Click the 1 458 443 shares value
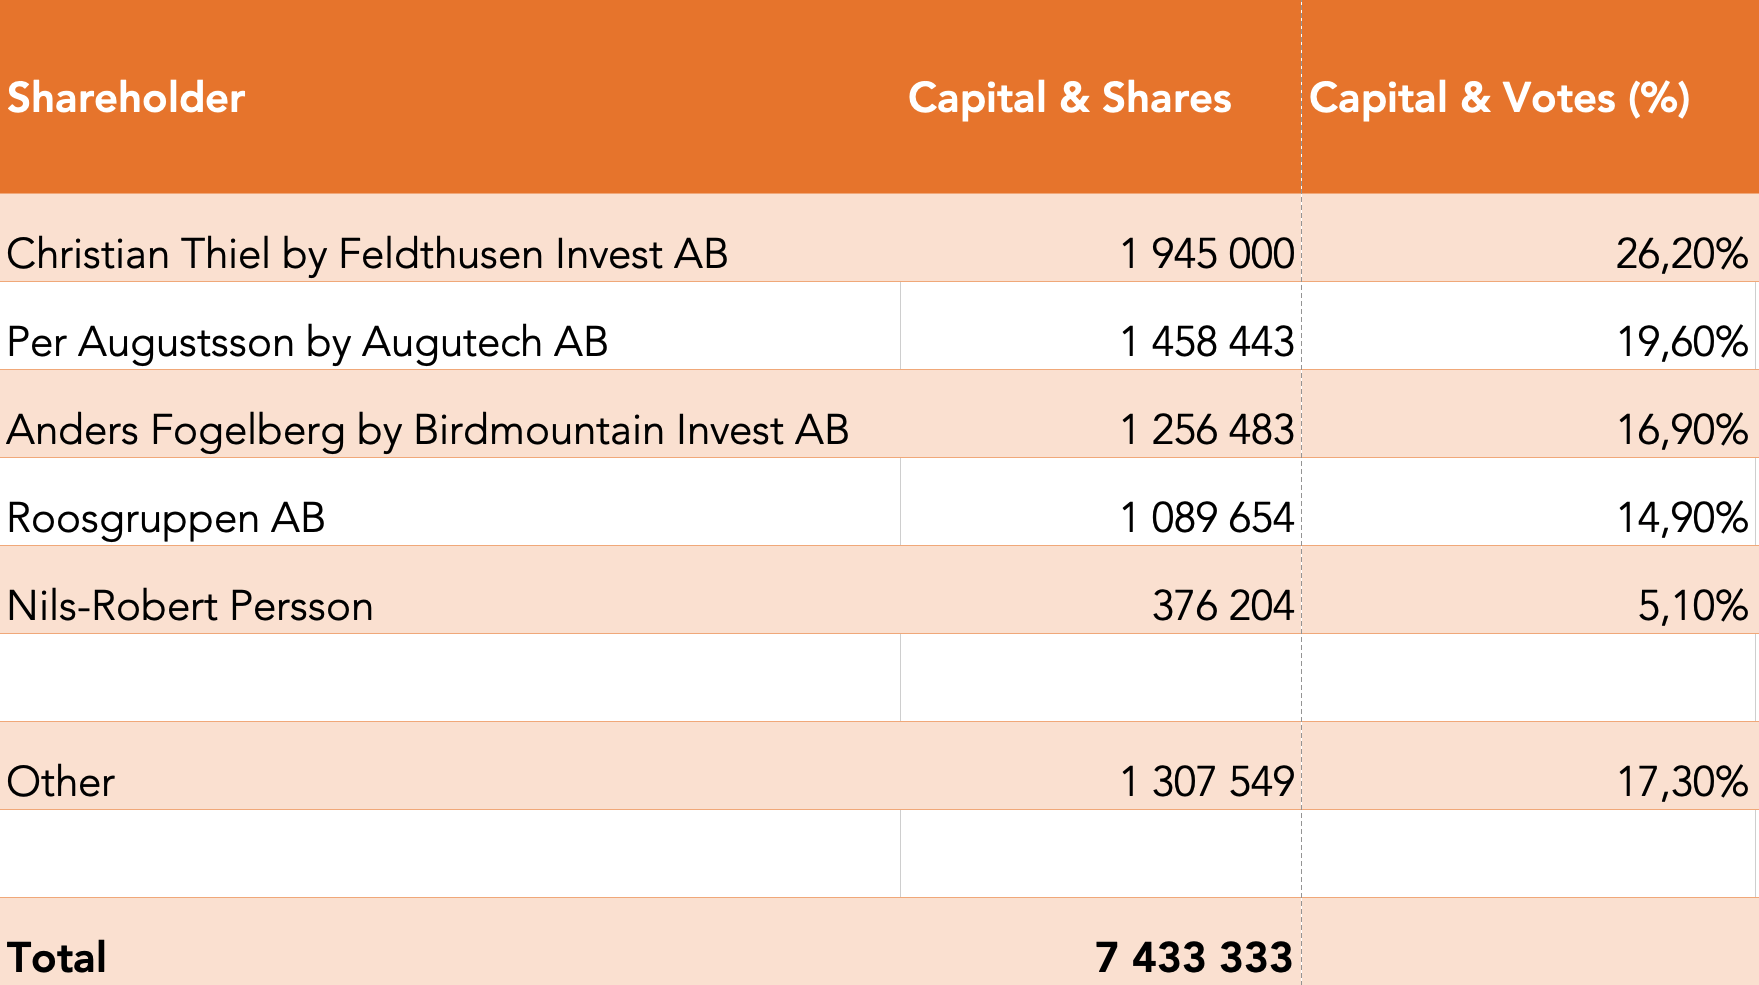The width and height of the screenshot is (1759, 985). click(x=1207, y=342)
